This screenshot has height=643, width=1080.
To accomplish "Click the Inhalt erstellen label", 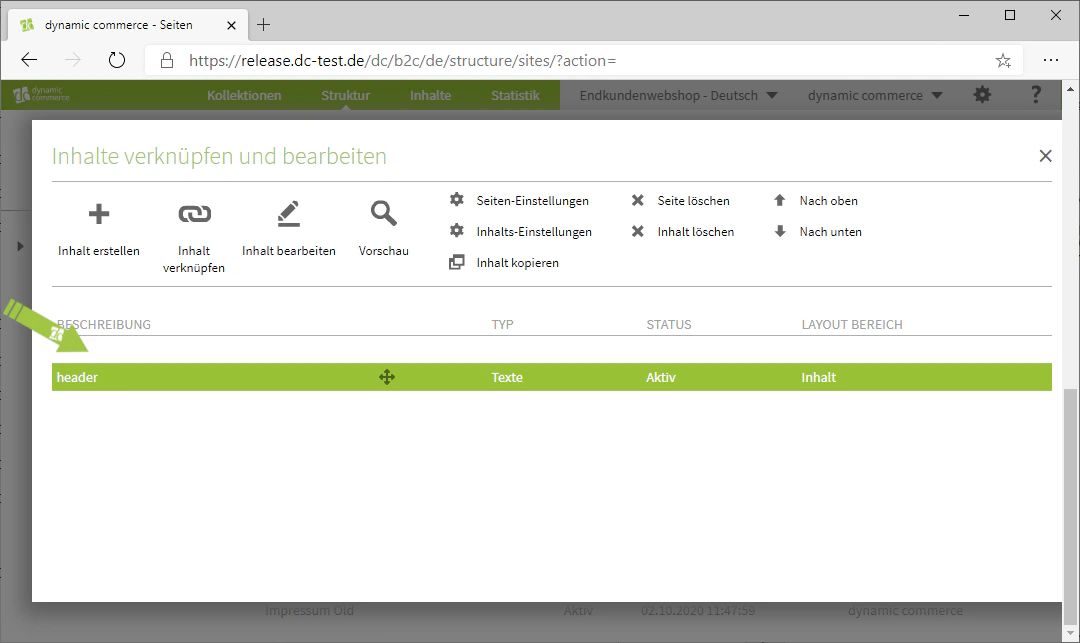I will click(x=98, y=251).
